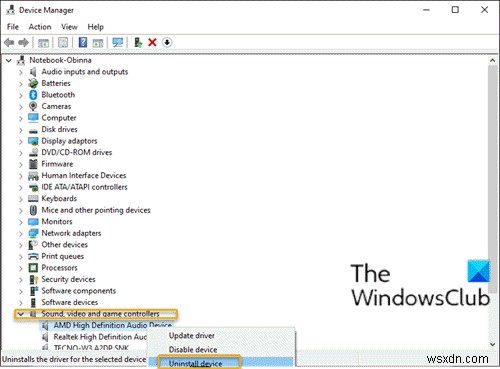
Task: Expand the IDE ATA/ATAPI controllers node
Action: 21,187
